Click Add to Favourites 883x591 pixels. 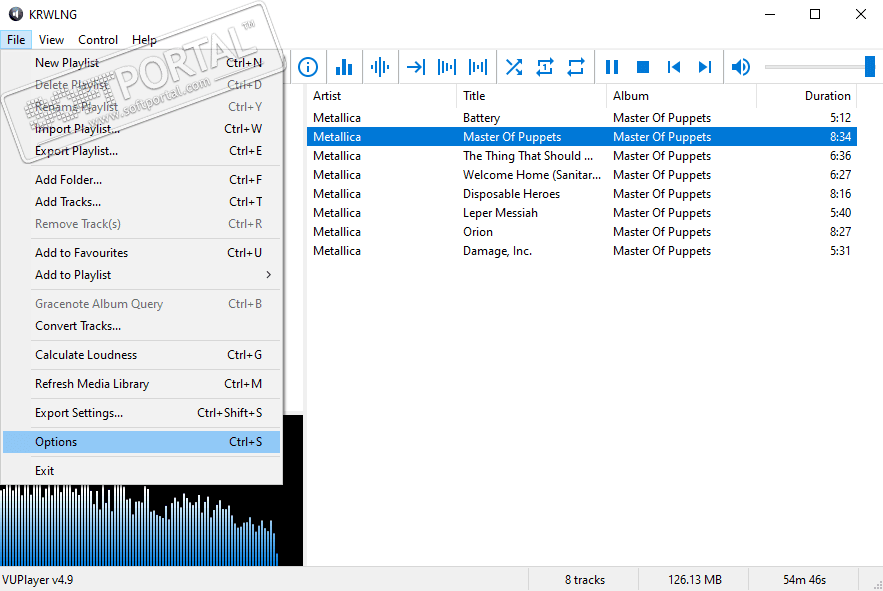click(x=141, y=253)
